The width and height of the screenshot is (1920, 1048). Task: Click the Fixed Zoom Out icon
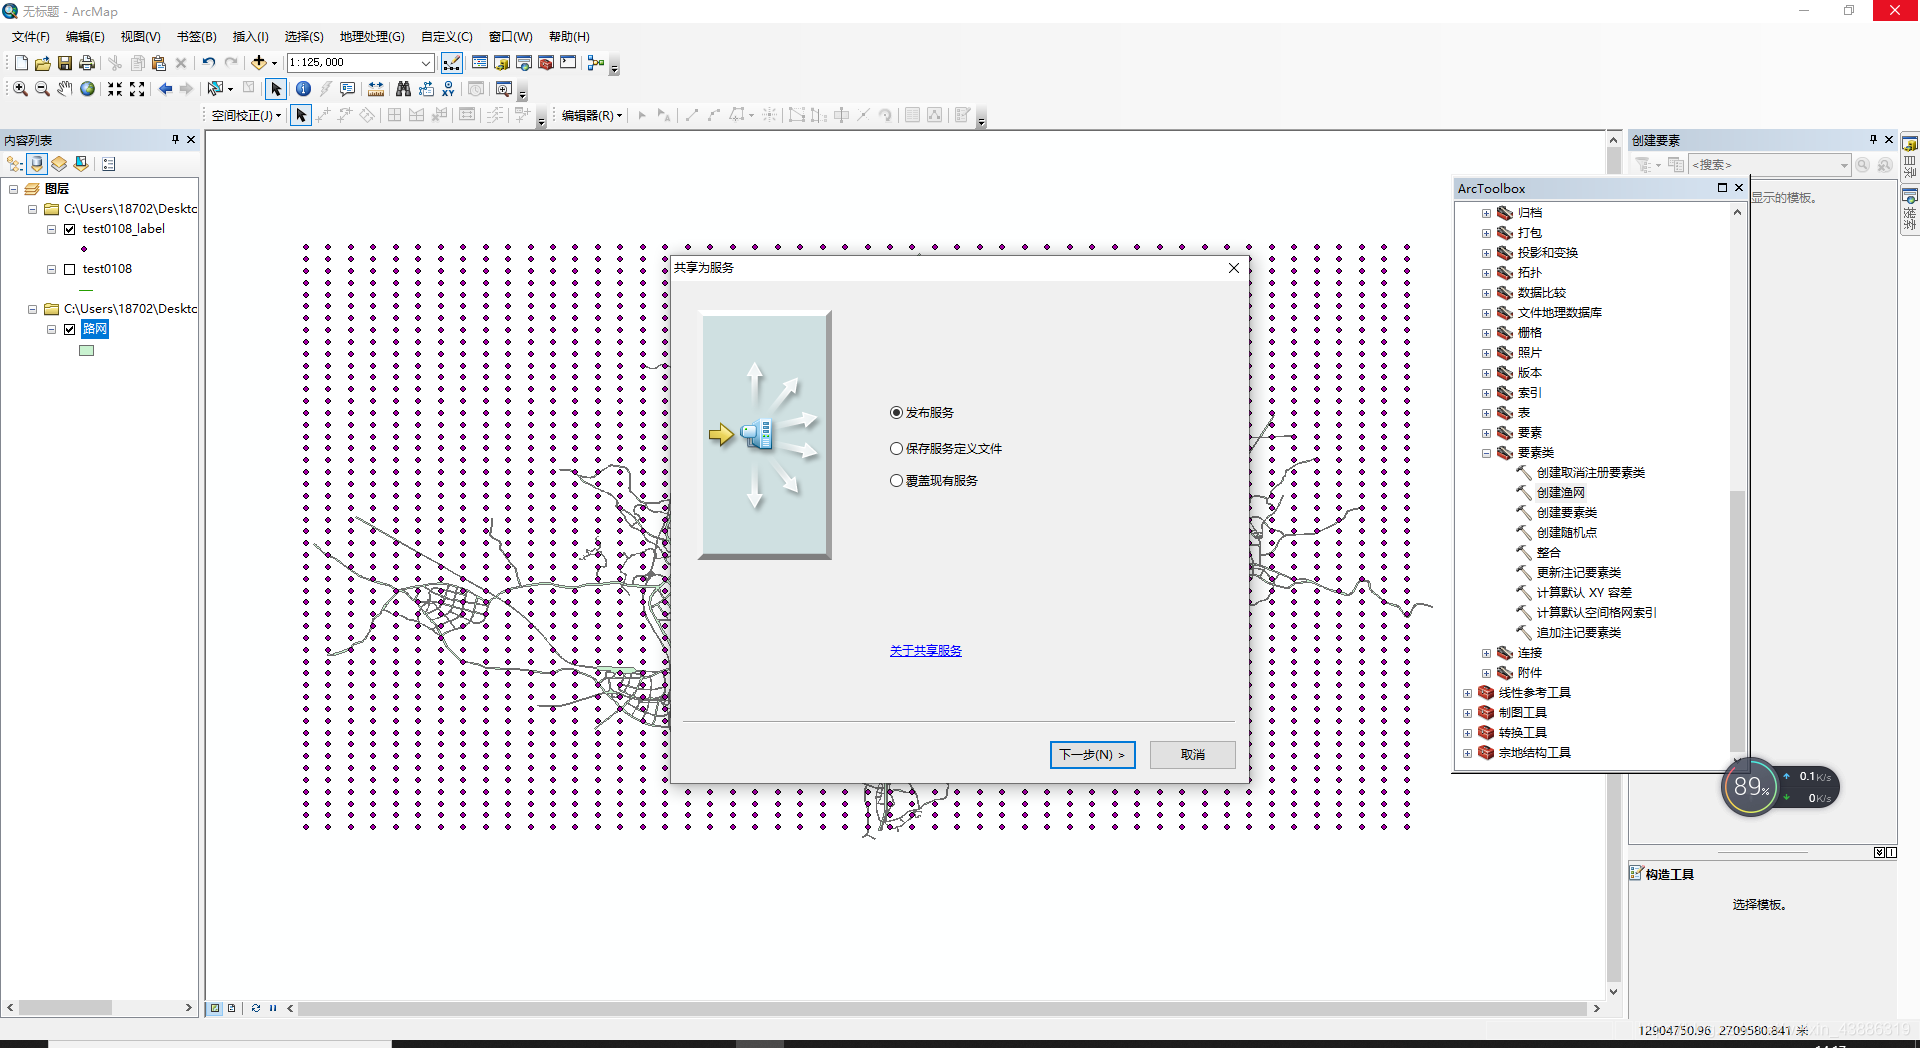click(x=137, y=89)
